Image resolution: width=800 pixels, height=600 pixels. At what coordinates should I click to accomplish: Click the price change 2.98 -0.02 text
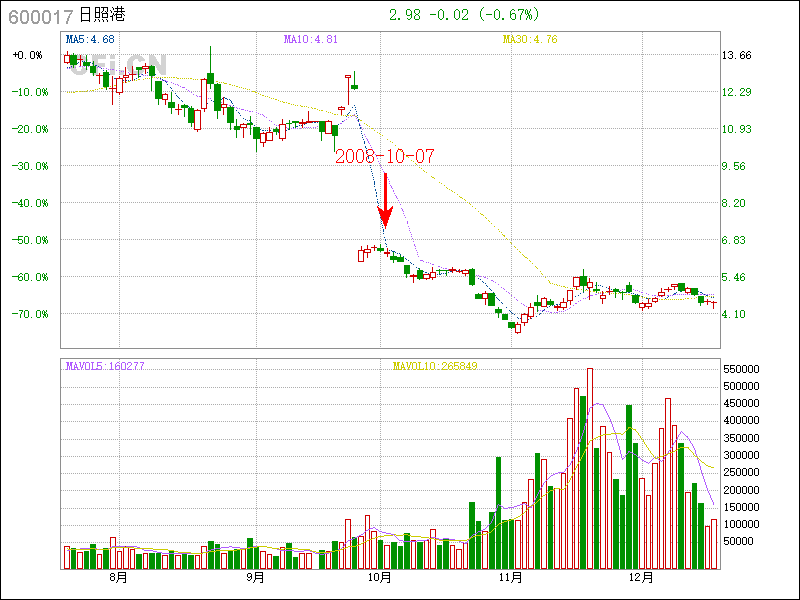[x=429, y=15]
